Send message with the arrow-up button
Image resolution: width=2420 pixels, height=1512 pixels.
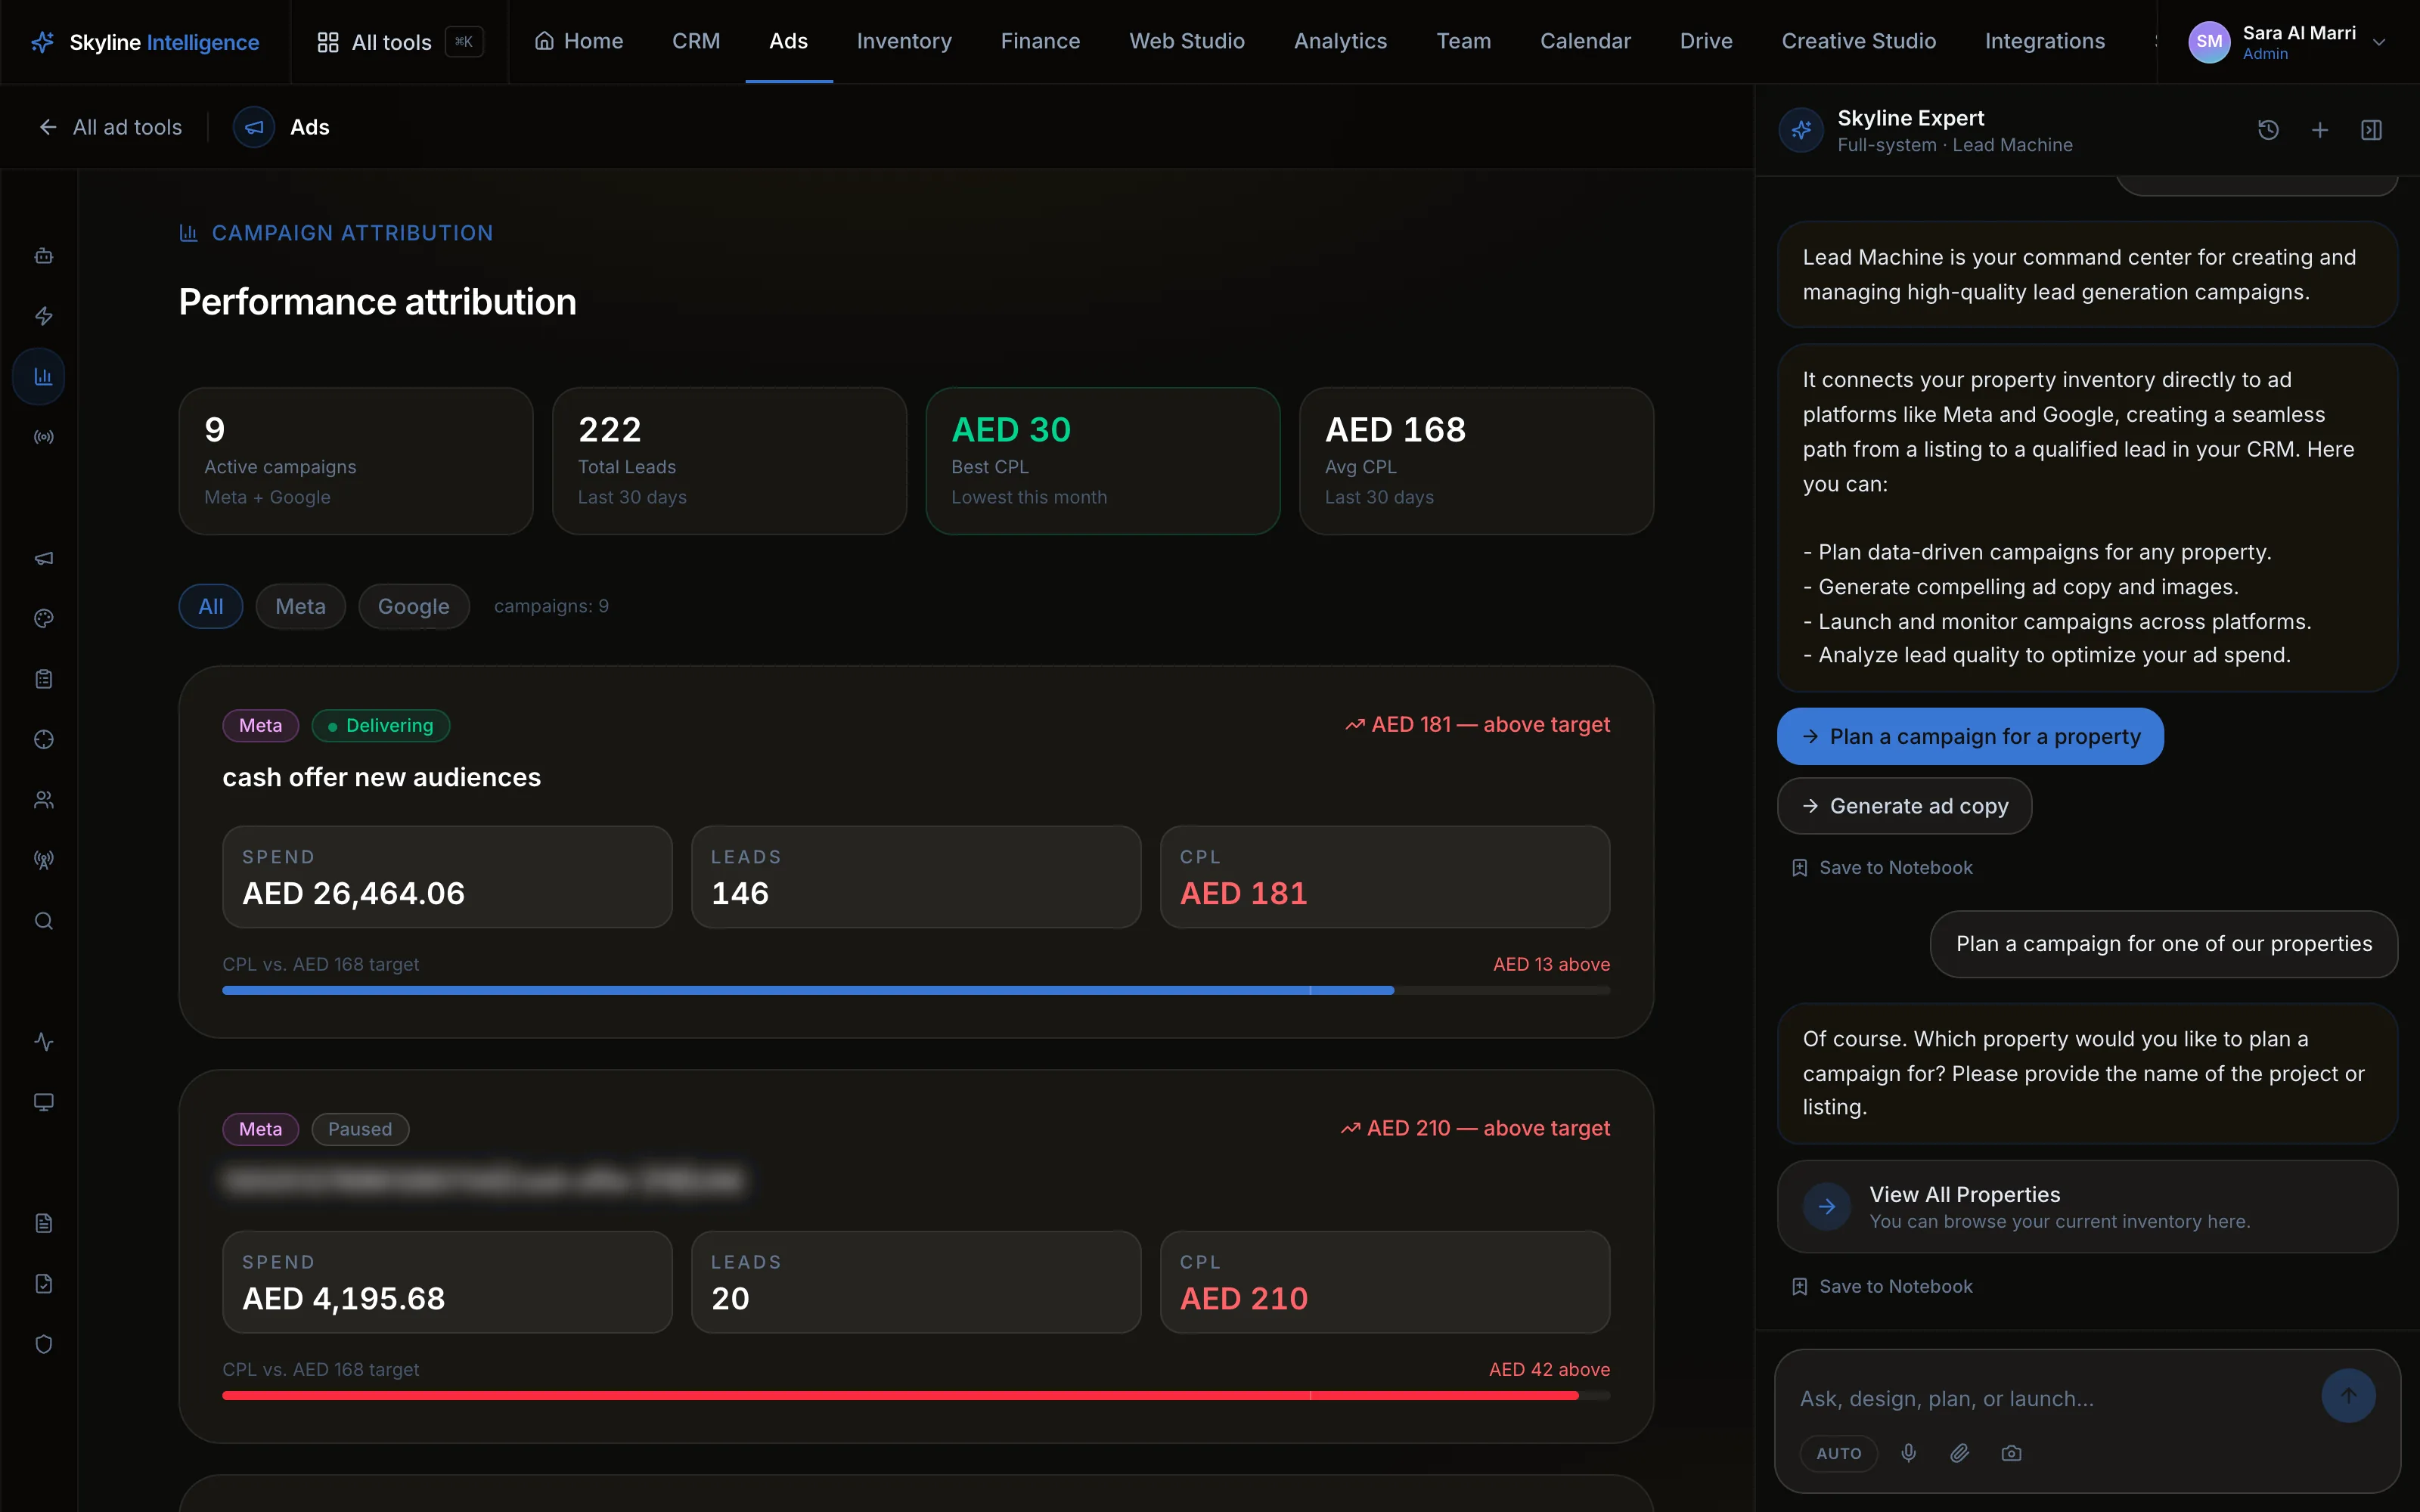tap(2348, 1396)
